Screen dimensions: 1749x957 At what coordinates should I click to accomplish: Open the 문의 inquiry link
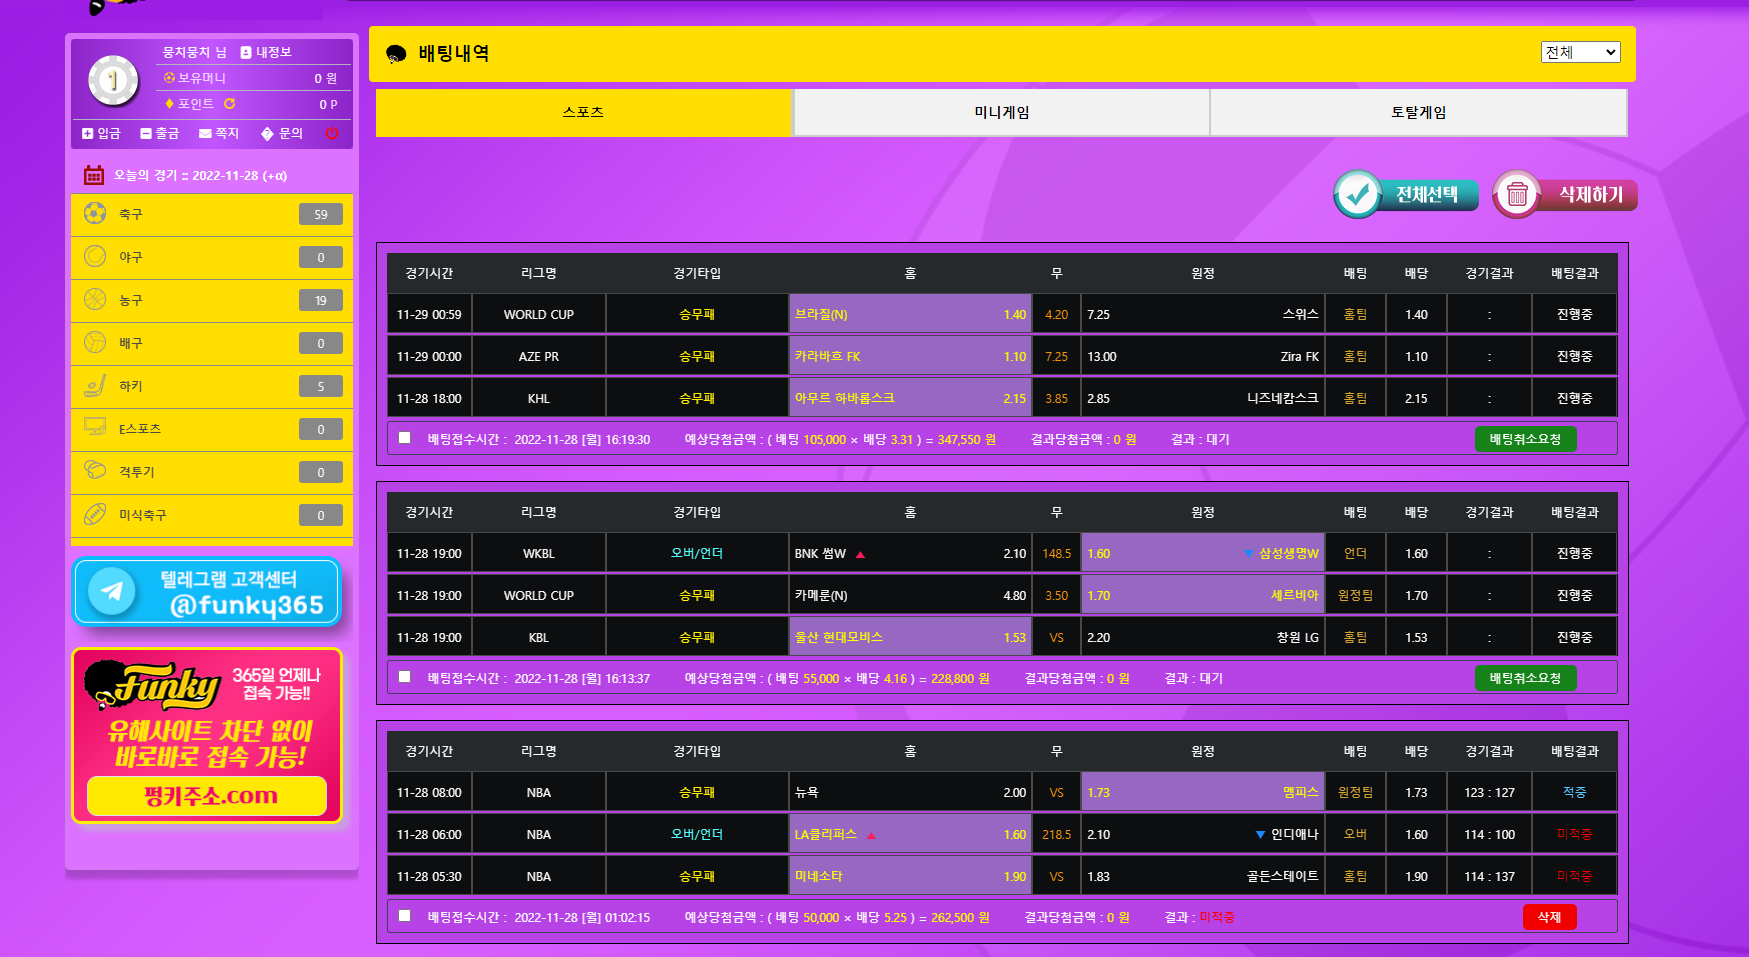(x=282, y=133)
